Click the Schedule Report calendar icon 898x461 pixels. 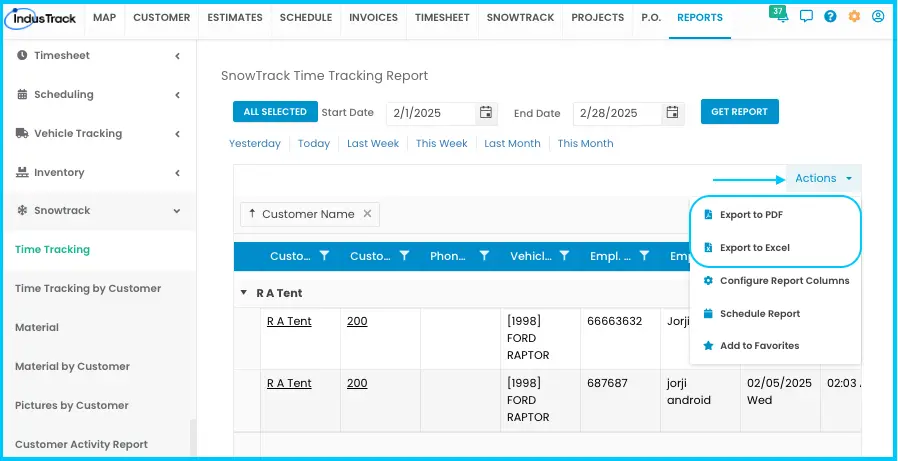point(708,313)
